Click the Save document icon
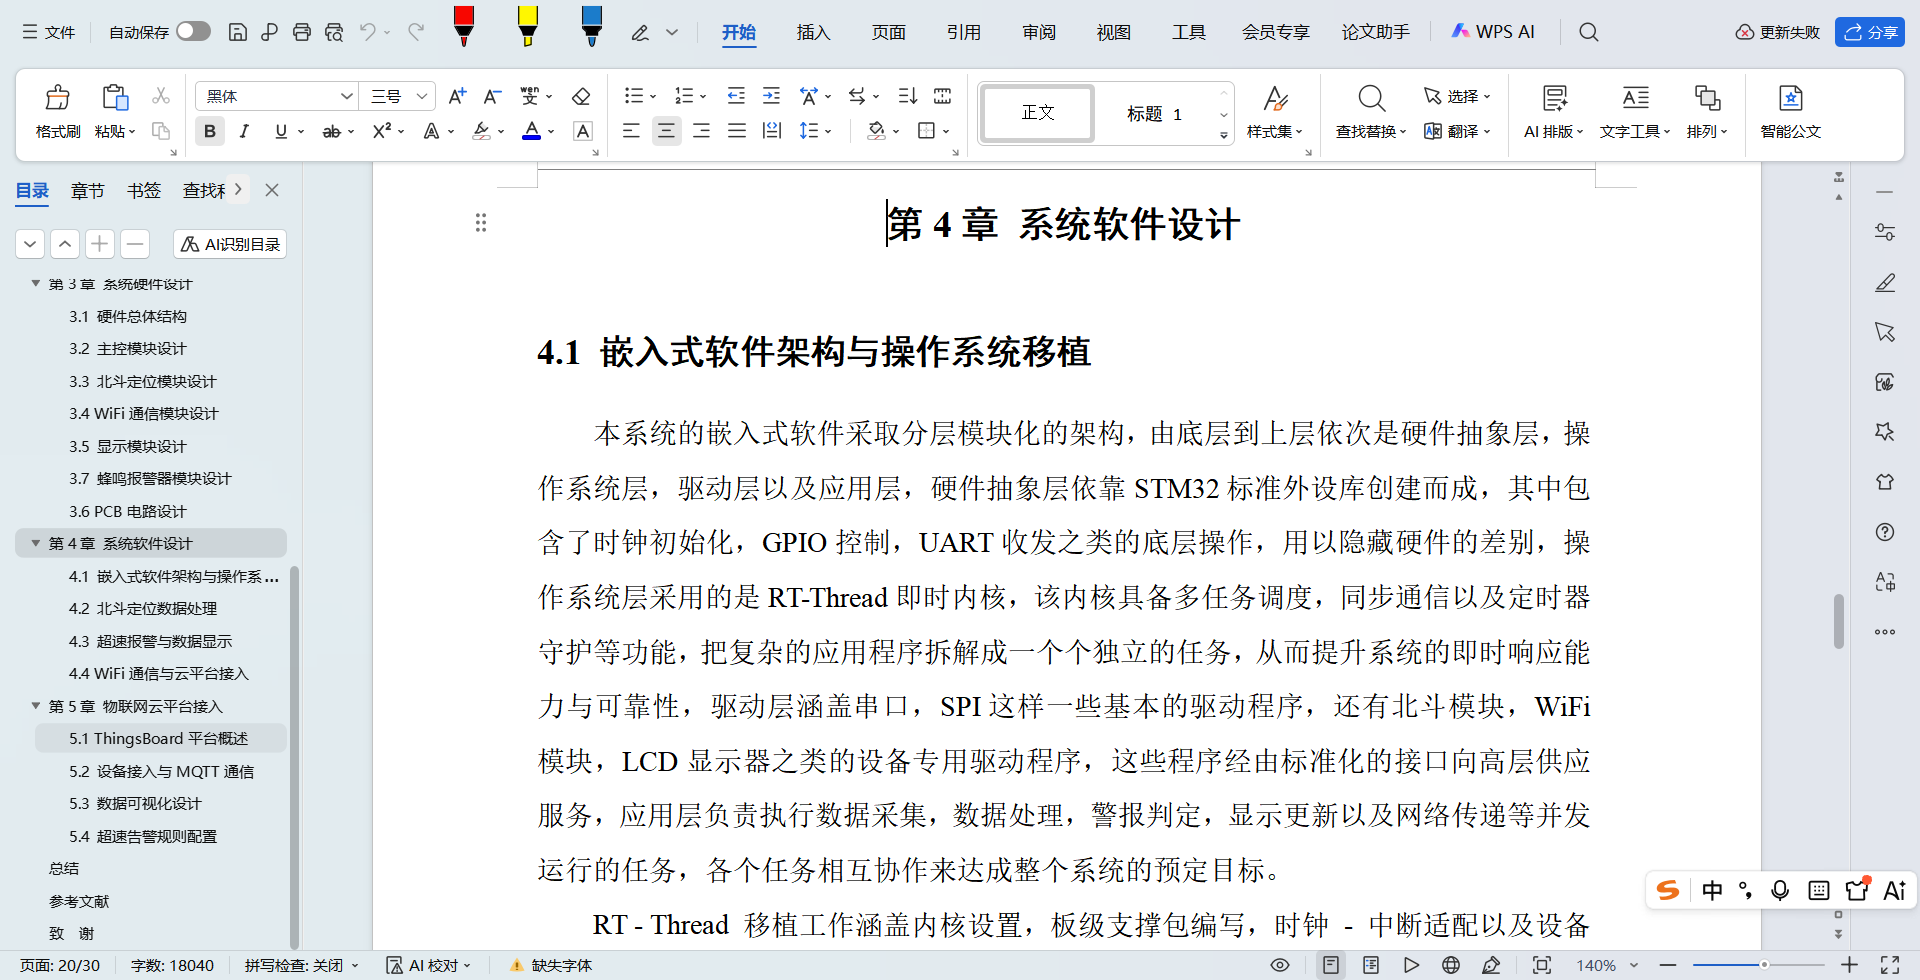1920x980 pixels. (x=238, y=32)
